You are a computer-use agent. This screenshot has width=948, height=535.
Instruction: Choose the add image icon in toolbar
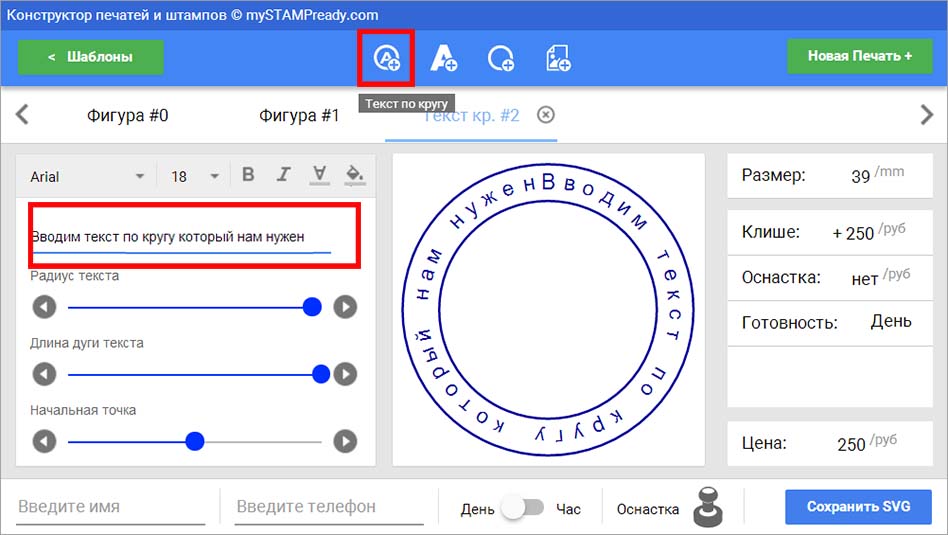pos(557,58)
